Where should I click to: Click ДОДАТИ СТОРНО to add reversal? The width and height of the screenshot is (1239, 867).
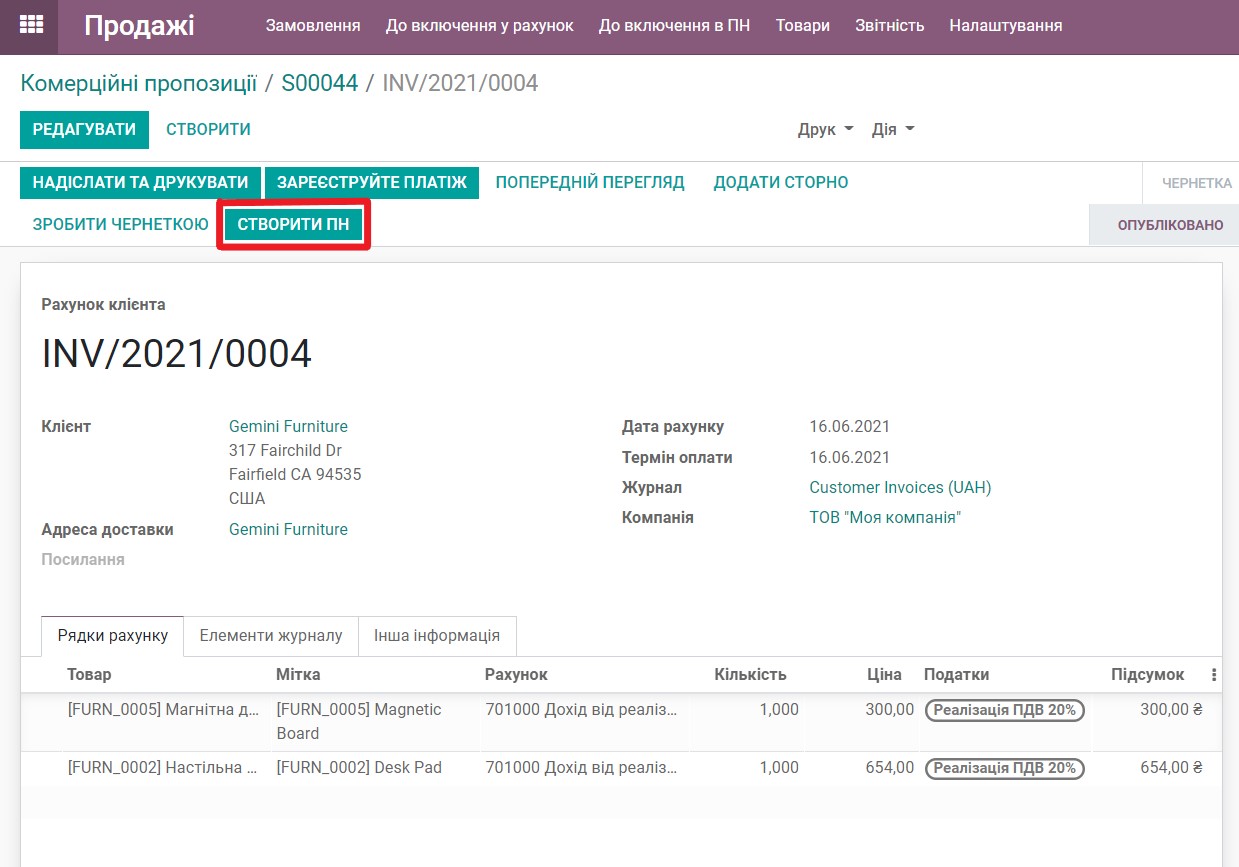pos(781,182)
